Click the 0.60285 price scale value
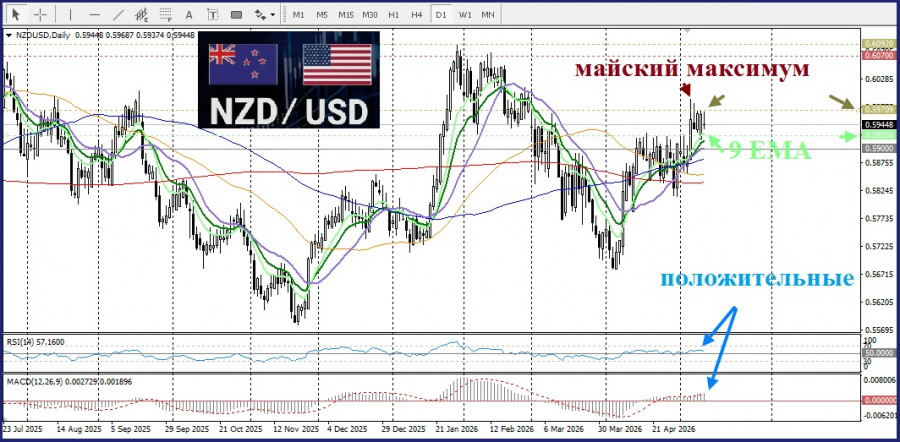Viewport: 900px width, 442px height. click(x=877, y=79)
